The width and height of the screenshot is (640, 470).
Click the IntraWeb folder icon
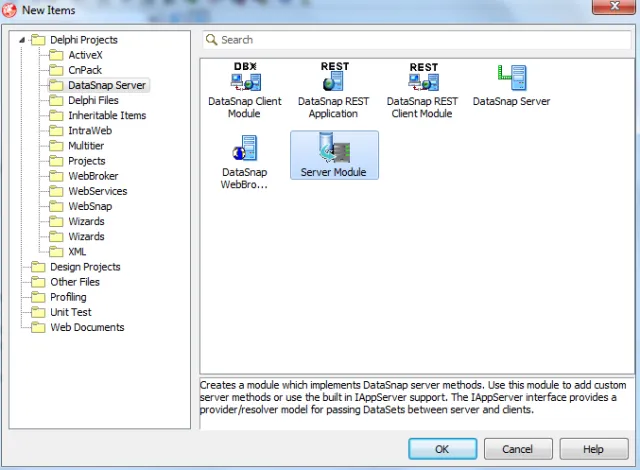coord(56,131)
